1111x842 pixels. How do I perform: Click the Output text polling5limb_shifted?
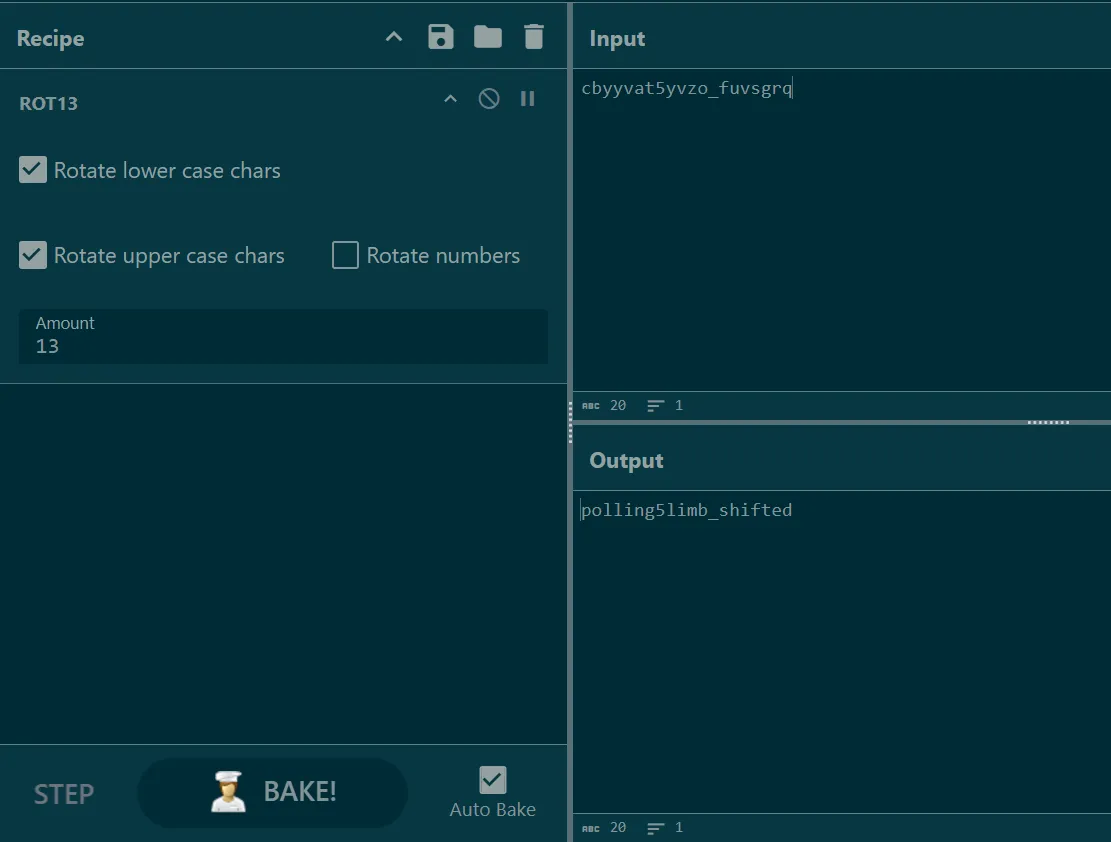[x=687, y=510]
